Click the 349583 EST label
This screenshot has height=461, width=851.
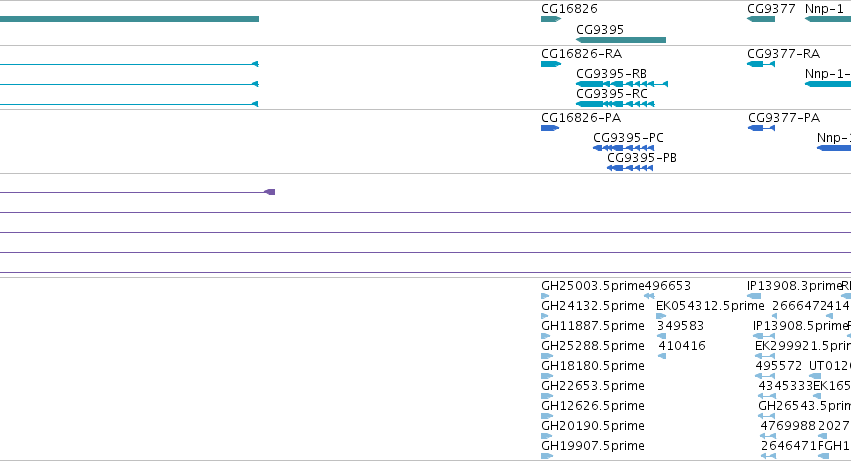click(680, 326)
